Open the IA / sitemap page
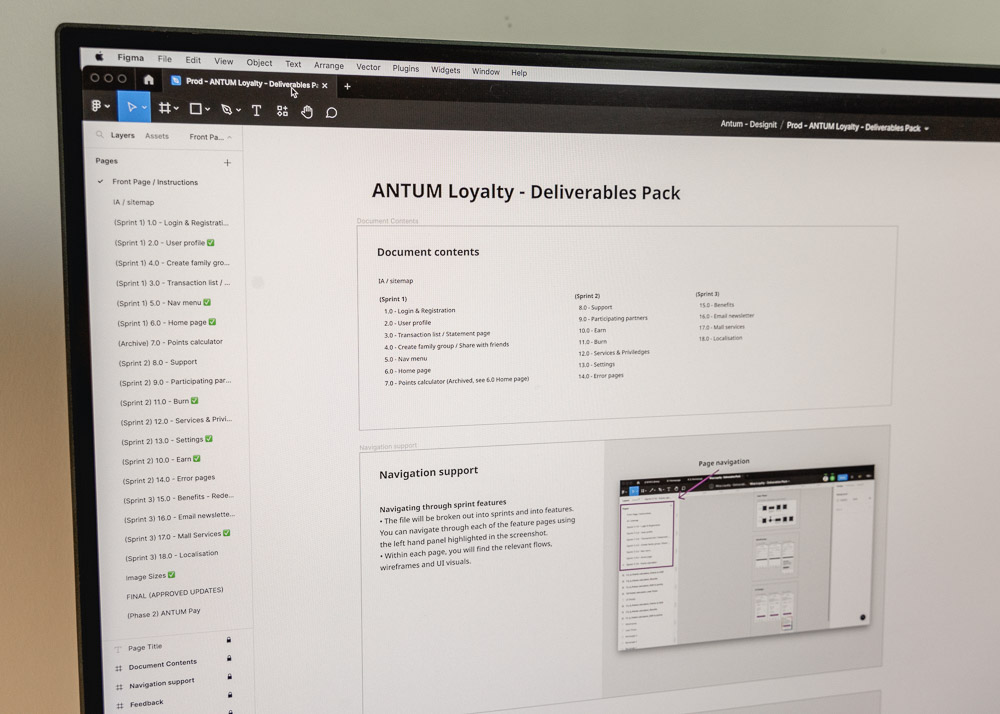 [133, 203]
